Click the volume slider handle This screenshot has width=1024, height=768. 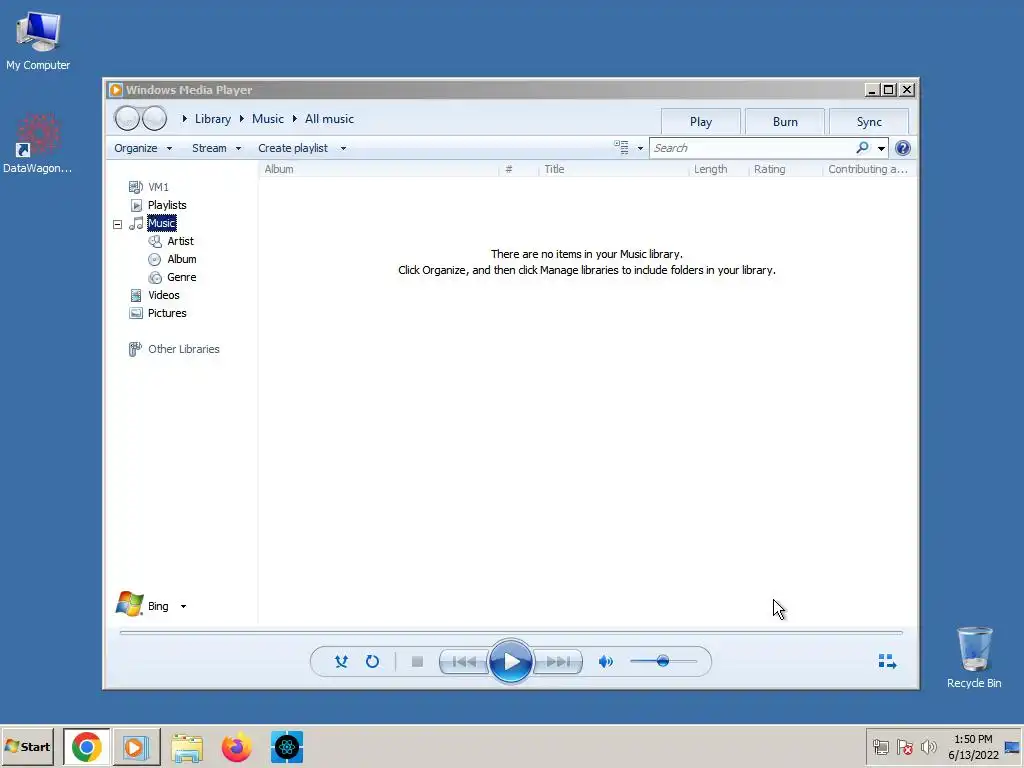(663, 661)
